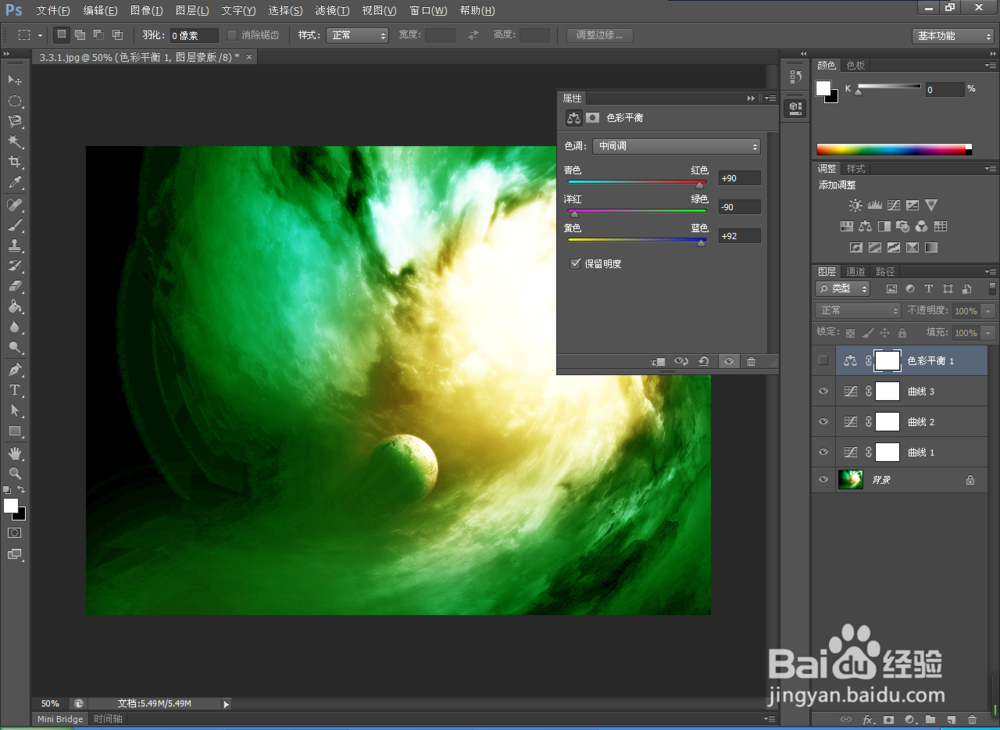Screen dimensions: 1000x730
Task: Open the Properties panel flyout menu
Action: tap(770, 98)
